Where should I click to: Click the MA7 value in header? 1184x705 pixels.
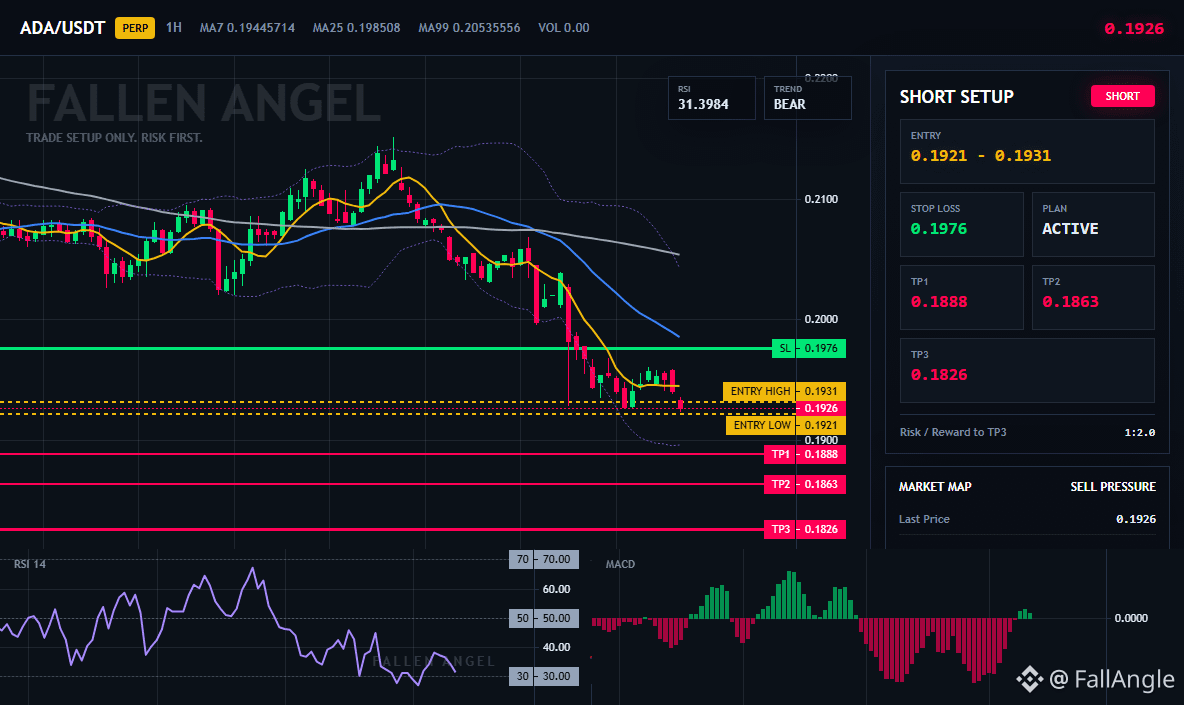(247, 28)
